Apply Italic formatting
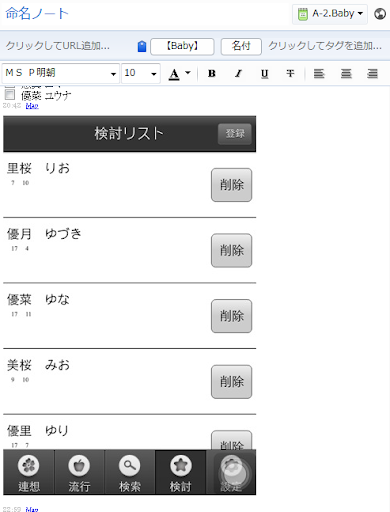This screenshot has width=390, height=512. (238, 73)
